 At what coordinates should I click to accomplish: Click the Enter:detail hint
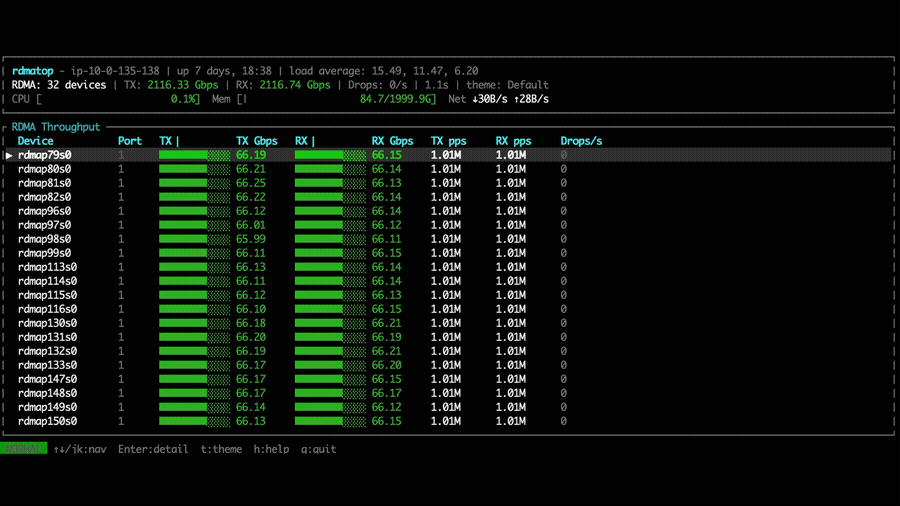[x=153, y=449]
